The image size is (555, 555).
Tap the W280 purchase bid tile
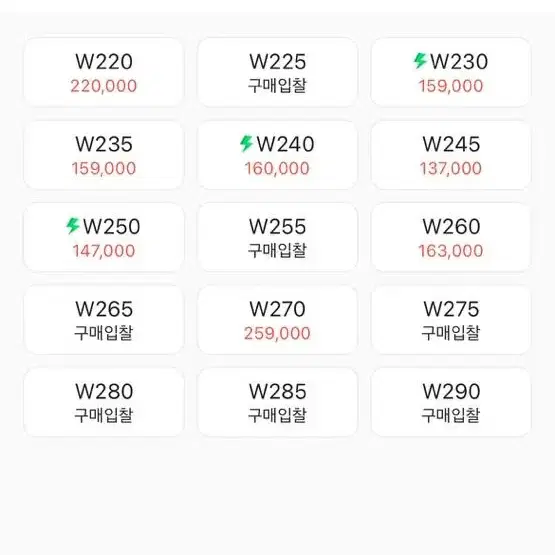pos(104,402)
